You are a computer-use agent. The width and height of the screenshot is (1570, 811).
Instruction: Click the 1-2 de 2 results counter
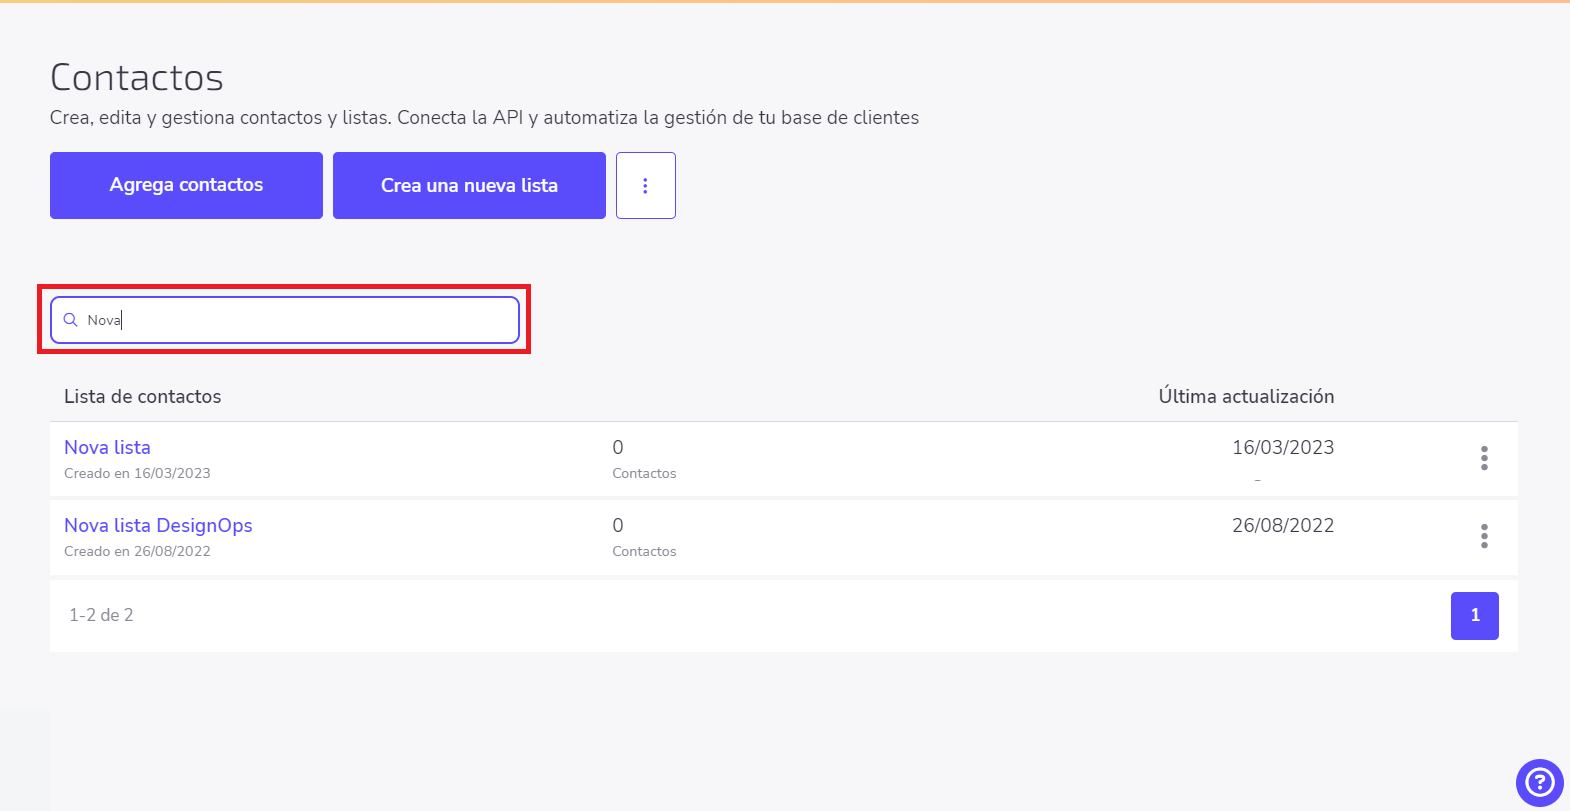click(101, 615)
